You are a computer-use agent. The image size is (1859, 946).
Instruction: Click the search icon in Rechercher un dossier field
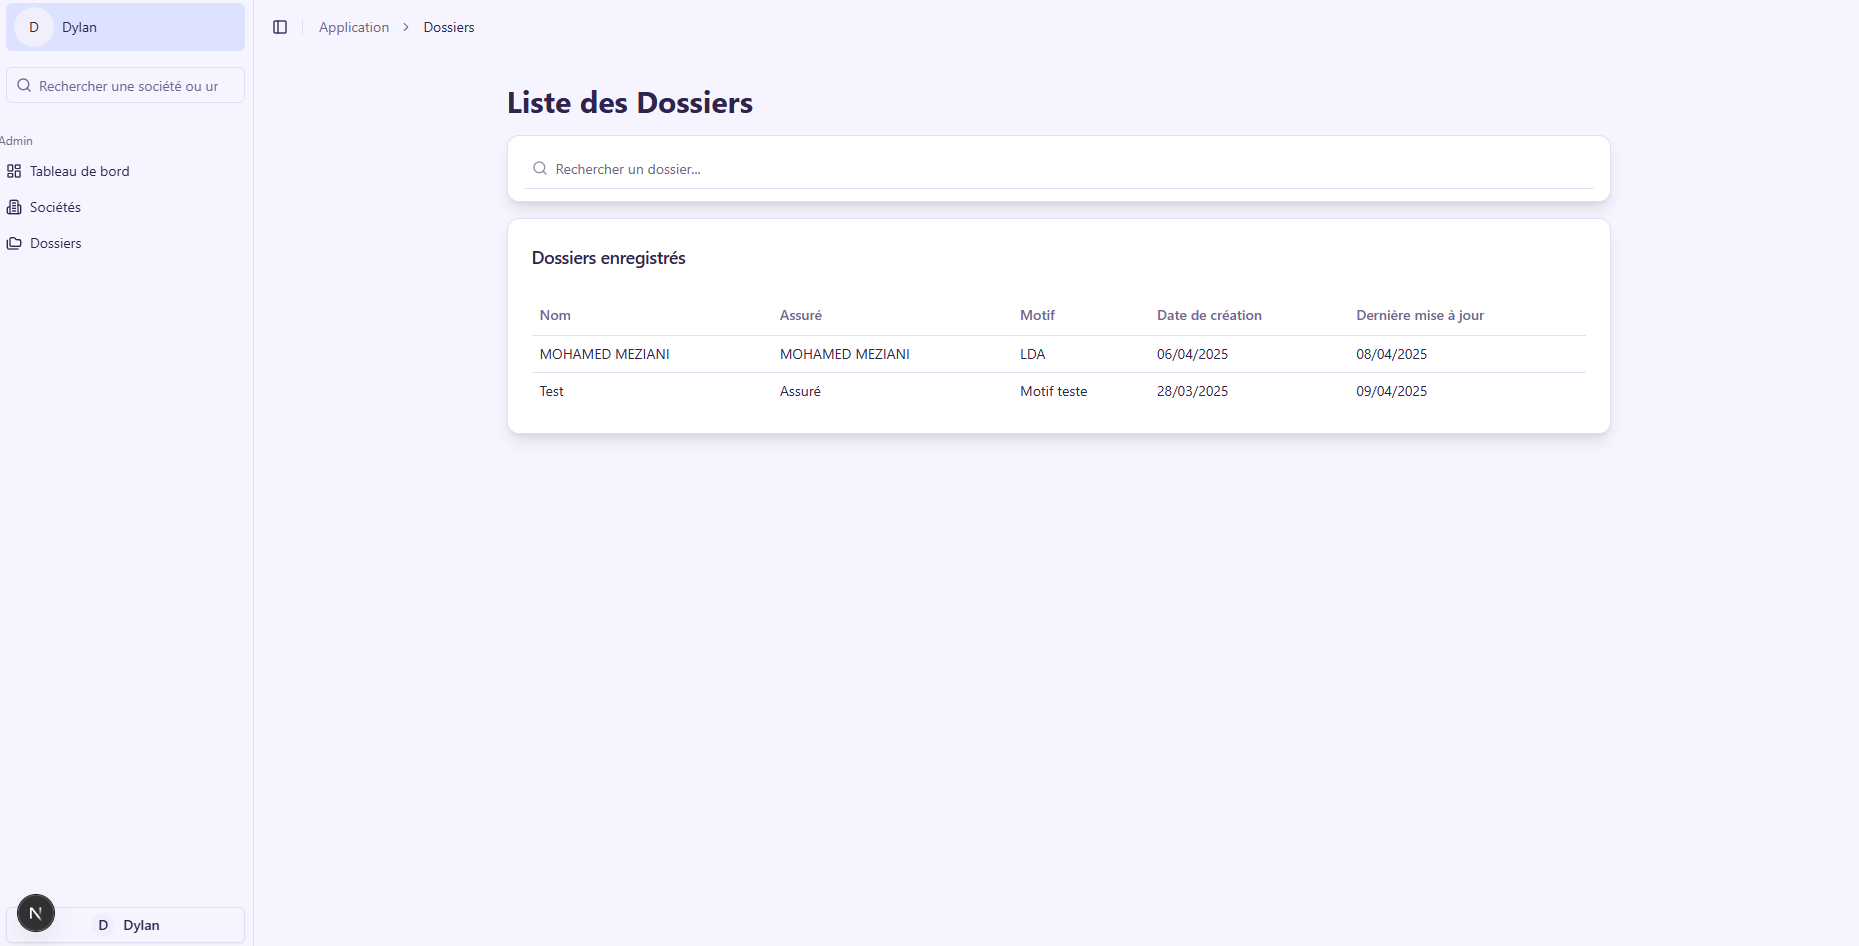click(x=539, y=168)
